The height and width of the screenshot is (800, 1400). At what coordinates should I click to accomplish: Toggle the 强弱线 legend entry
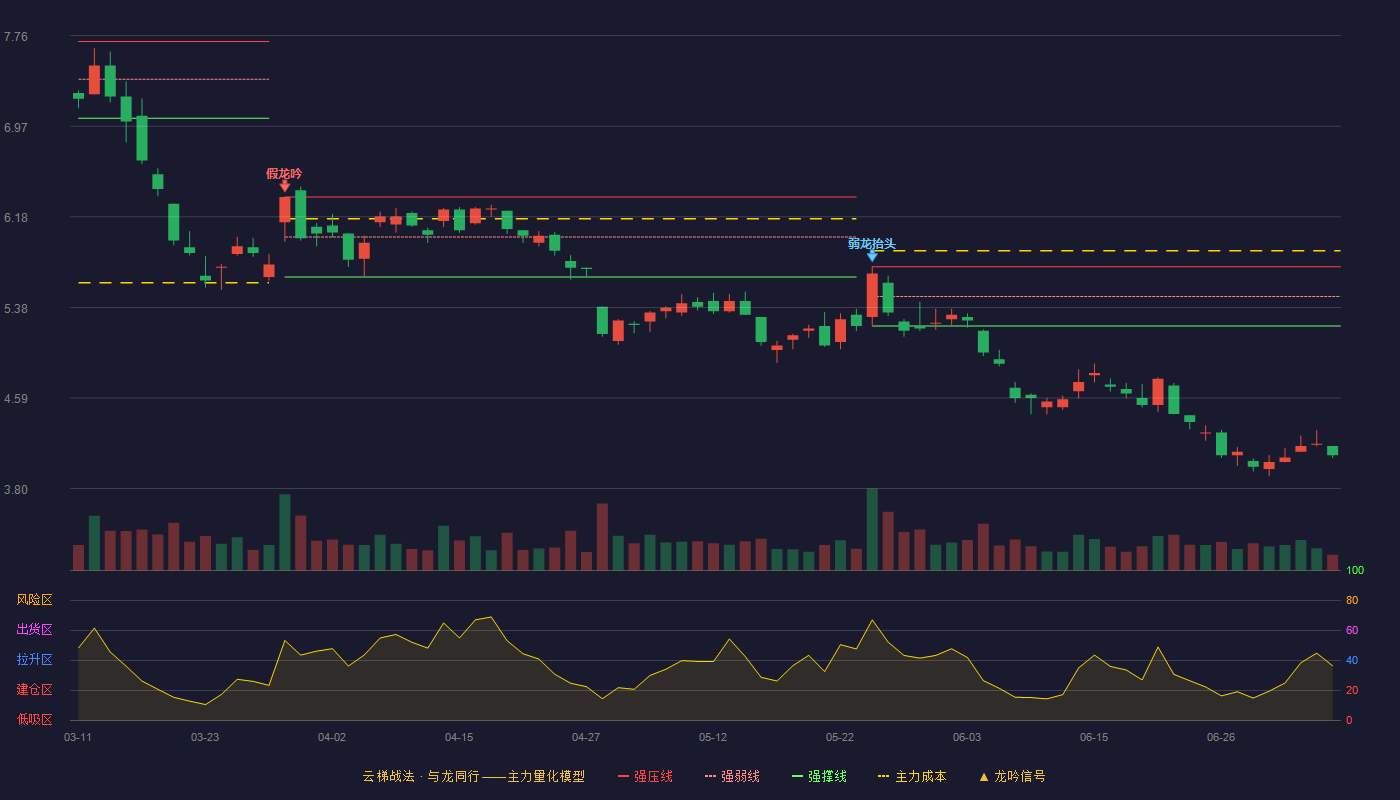pos(732,776)
